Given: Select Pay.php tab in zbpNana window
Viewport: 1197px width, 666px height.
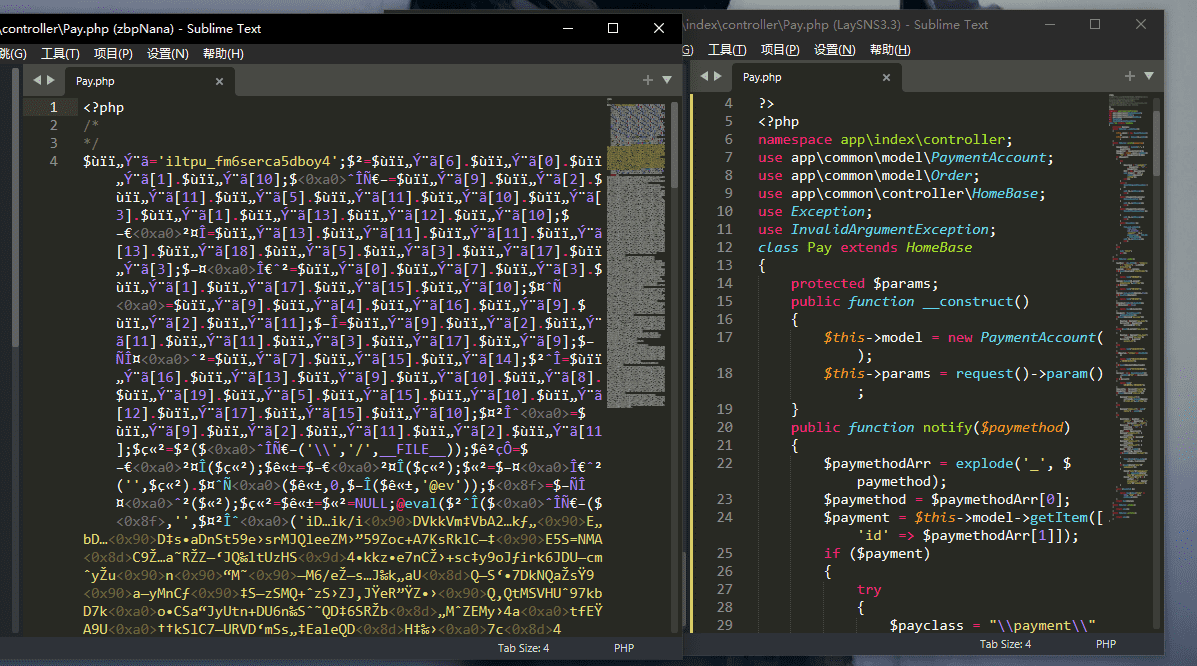Looking at the screenshot, I should click(x=95, y=81).
